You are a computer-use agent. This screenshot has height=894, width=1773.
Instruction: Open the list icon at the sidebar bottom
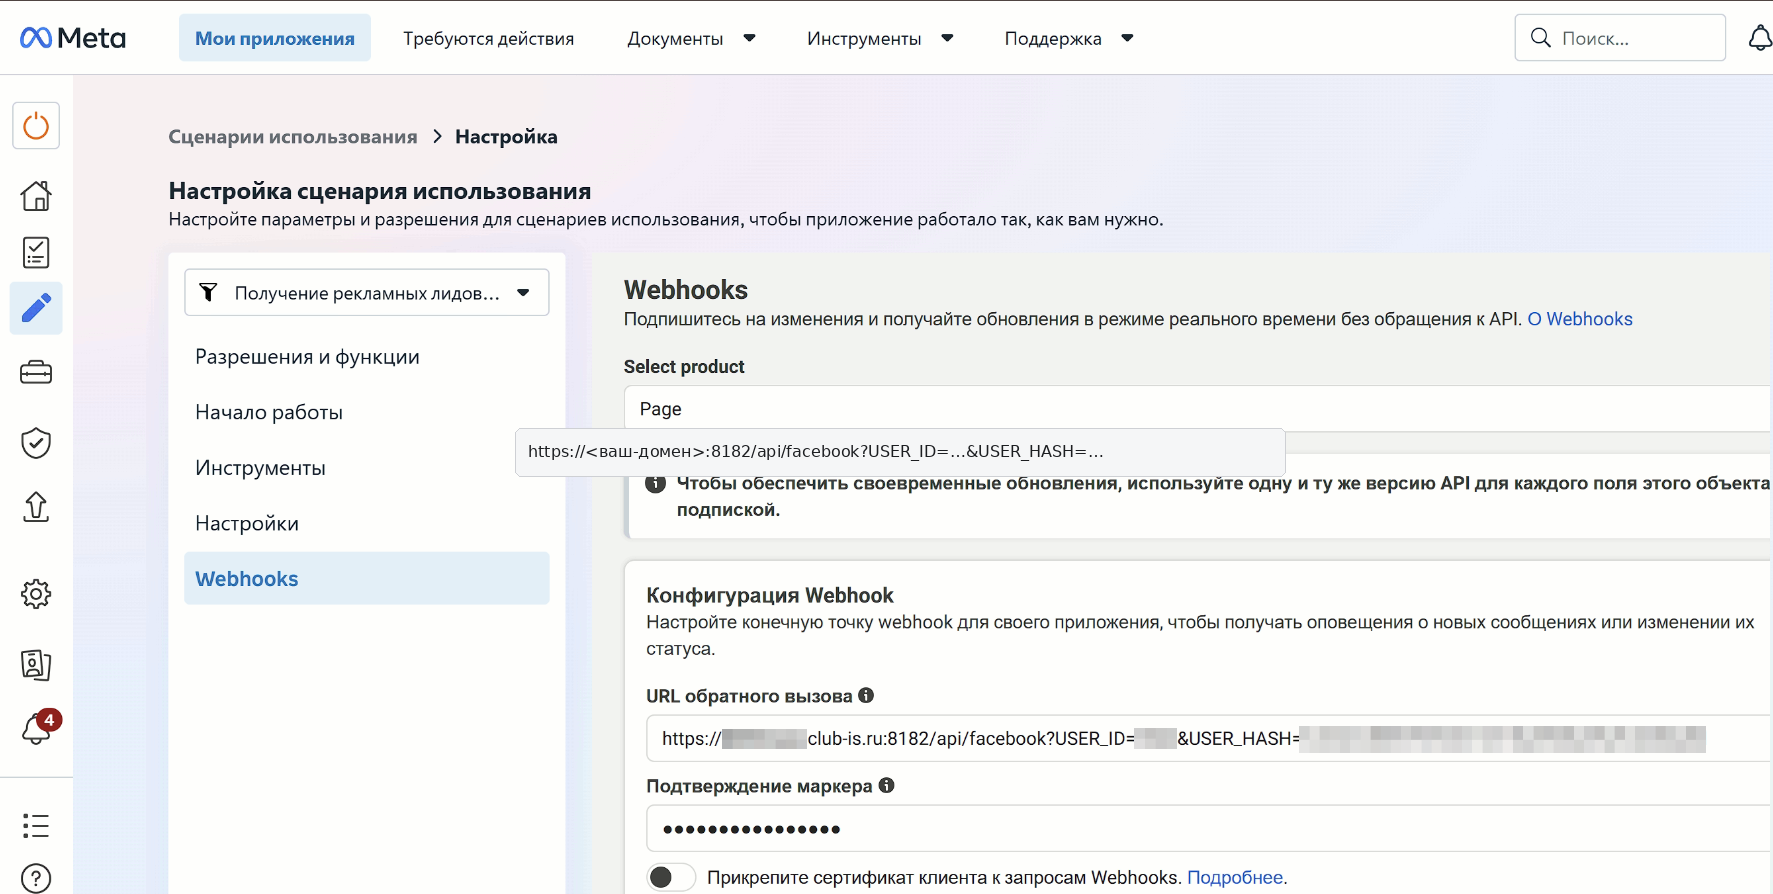36,826
